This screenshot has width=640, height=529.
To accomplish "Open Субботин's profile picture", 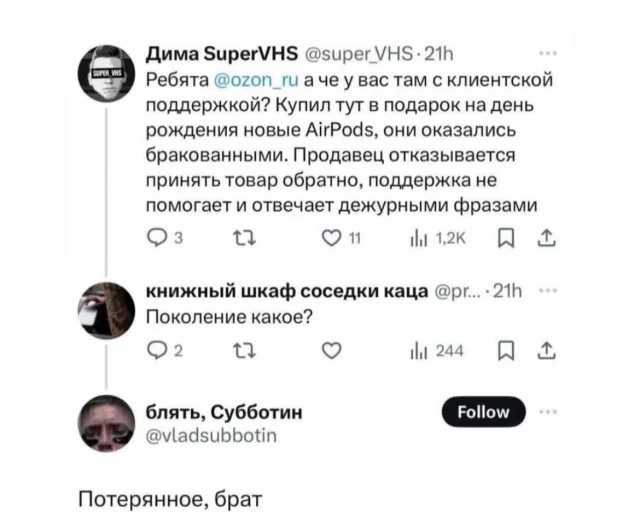I will click(108, 424).
